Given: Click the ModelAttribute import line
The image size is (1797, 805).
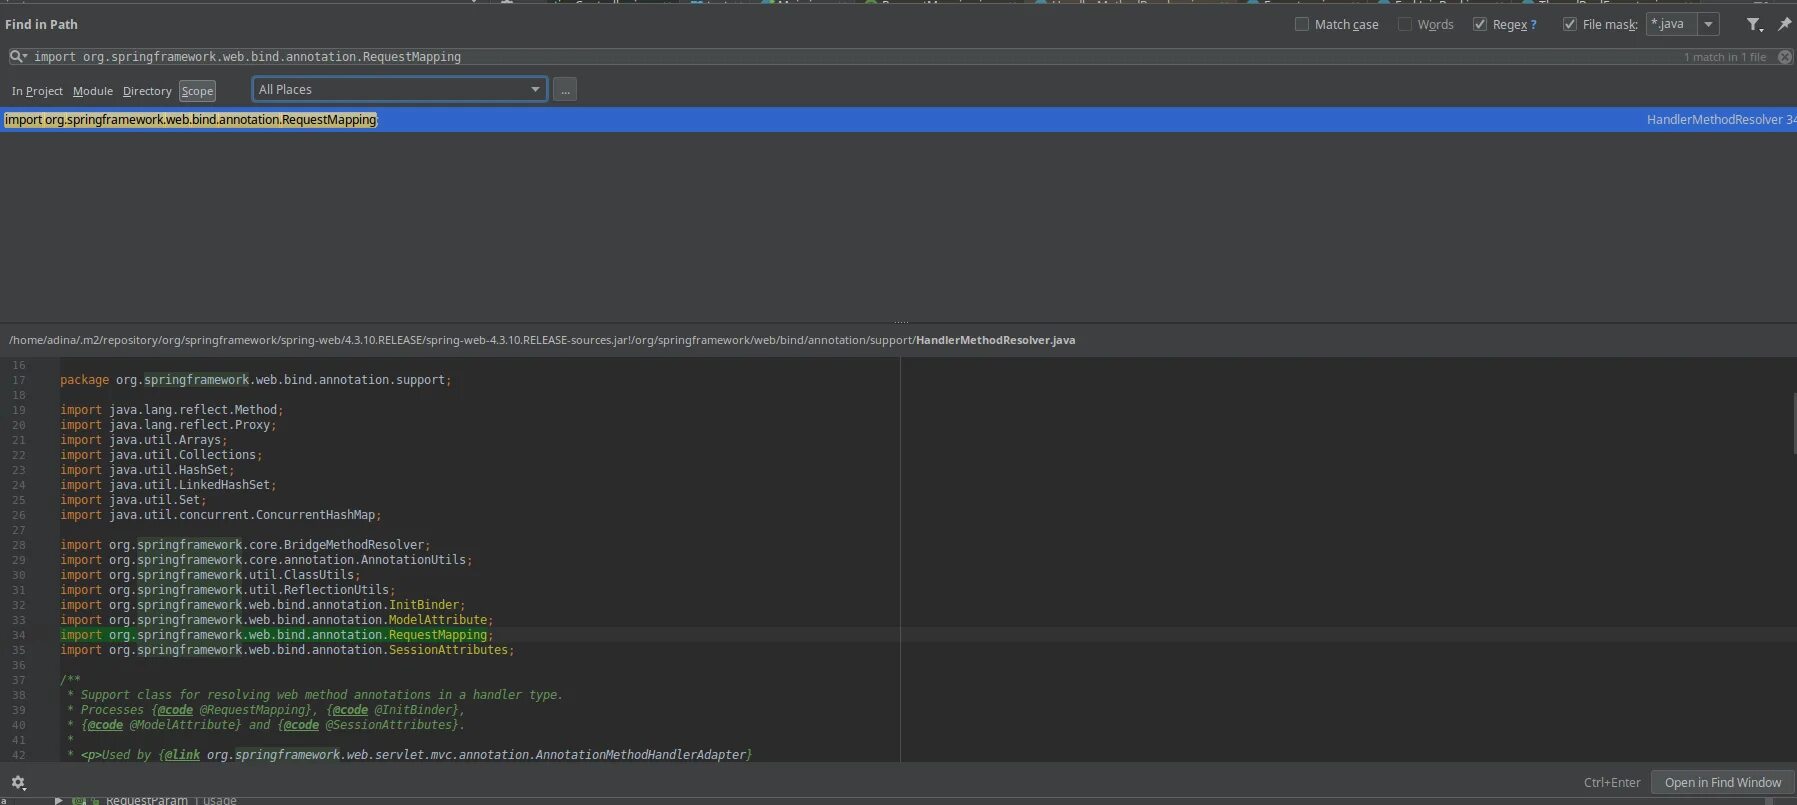Looking at the screenshot, I should [277, 620].
